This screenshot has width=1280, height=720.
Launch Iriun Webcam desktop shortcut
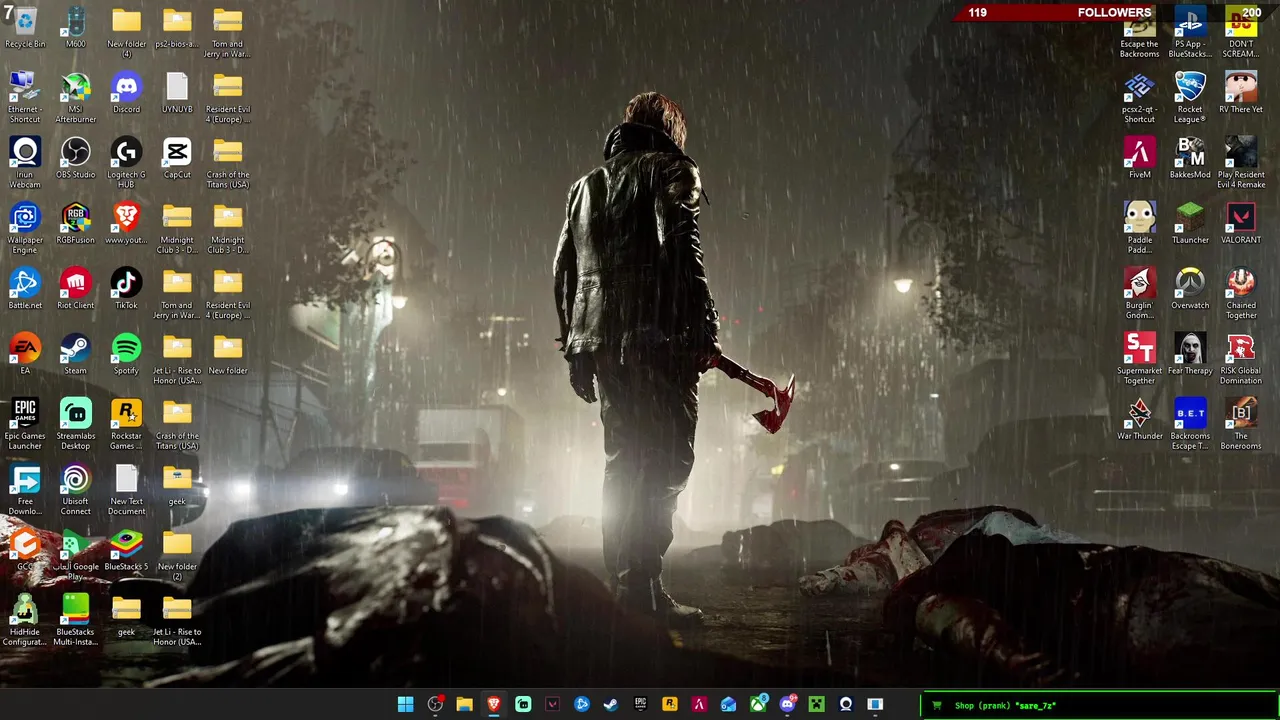(x=25, y=162)
